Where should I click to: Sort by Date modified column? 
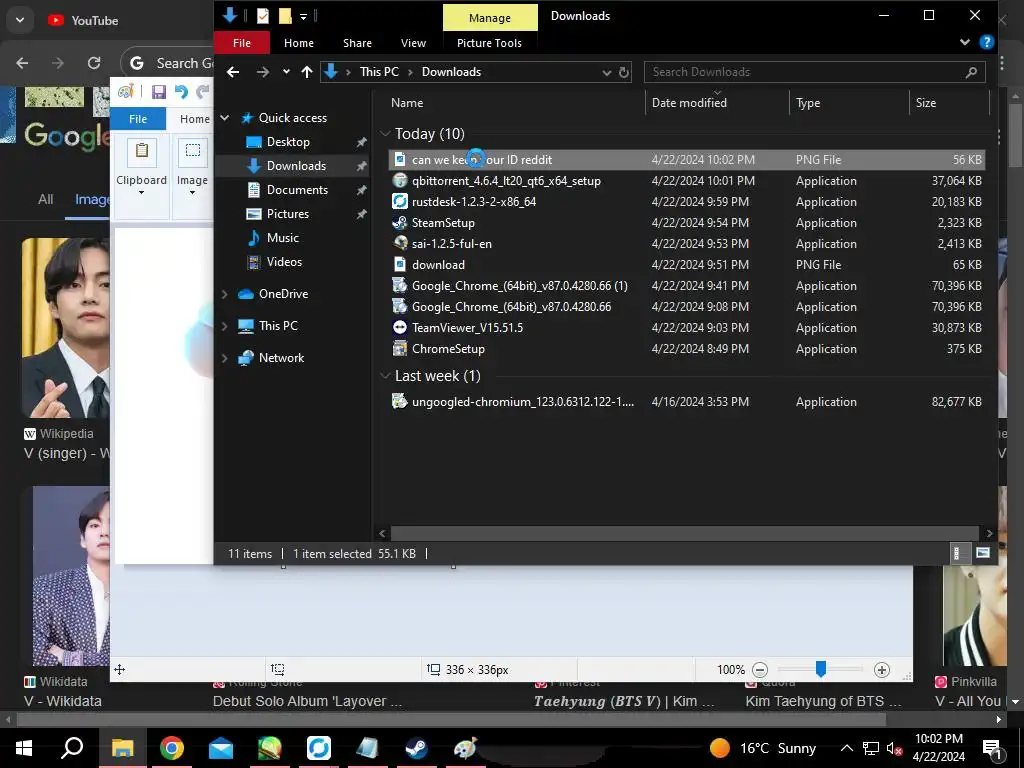(689, 103)
